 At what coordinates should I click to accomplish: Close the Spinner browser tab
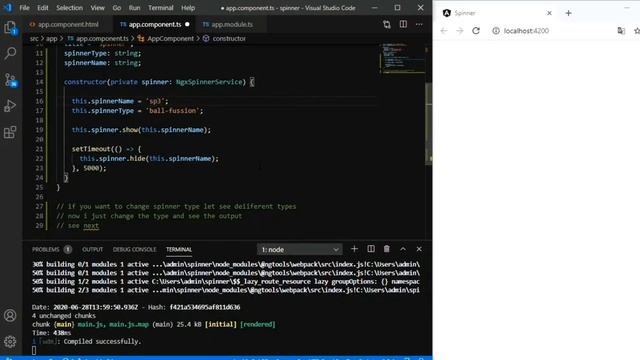click(x=549, y=13)
